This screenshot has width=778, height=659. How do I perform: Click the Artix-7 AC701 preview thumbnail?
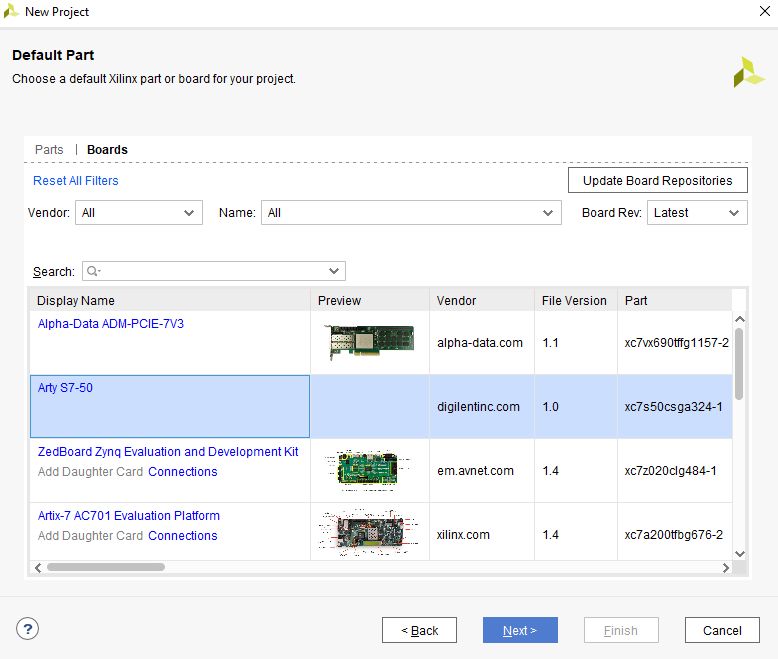(368, 533)
